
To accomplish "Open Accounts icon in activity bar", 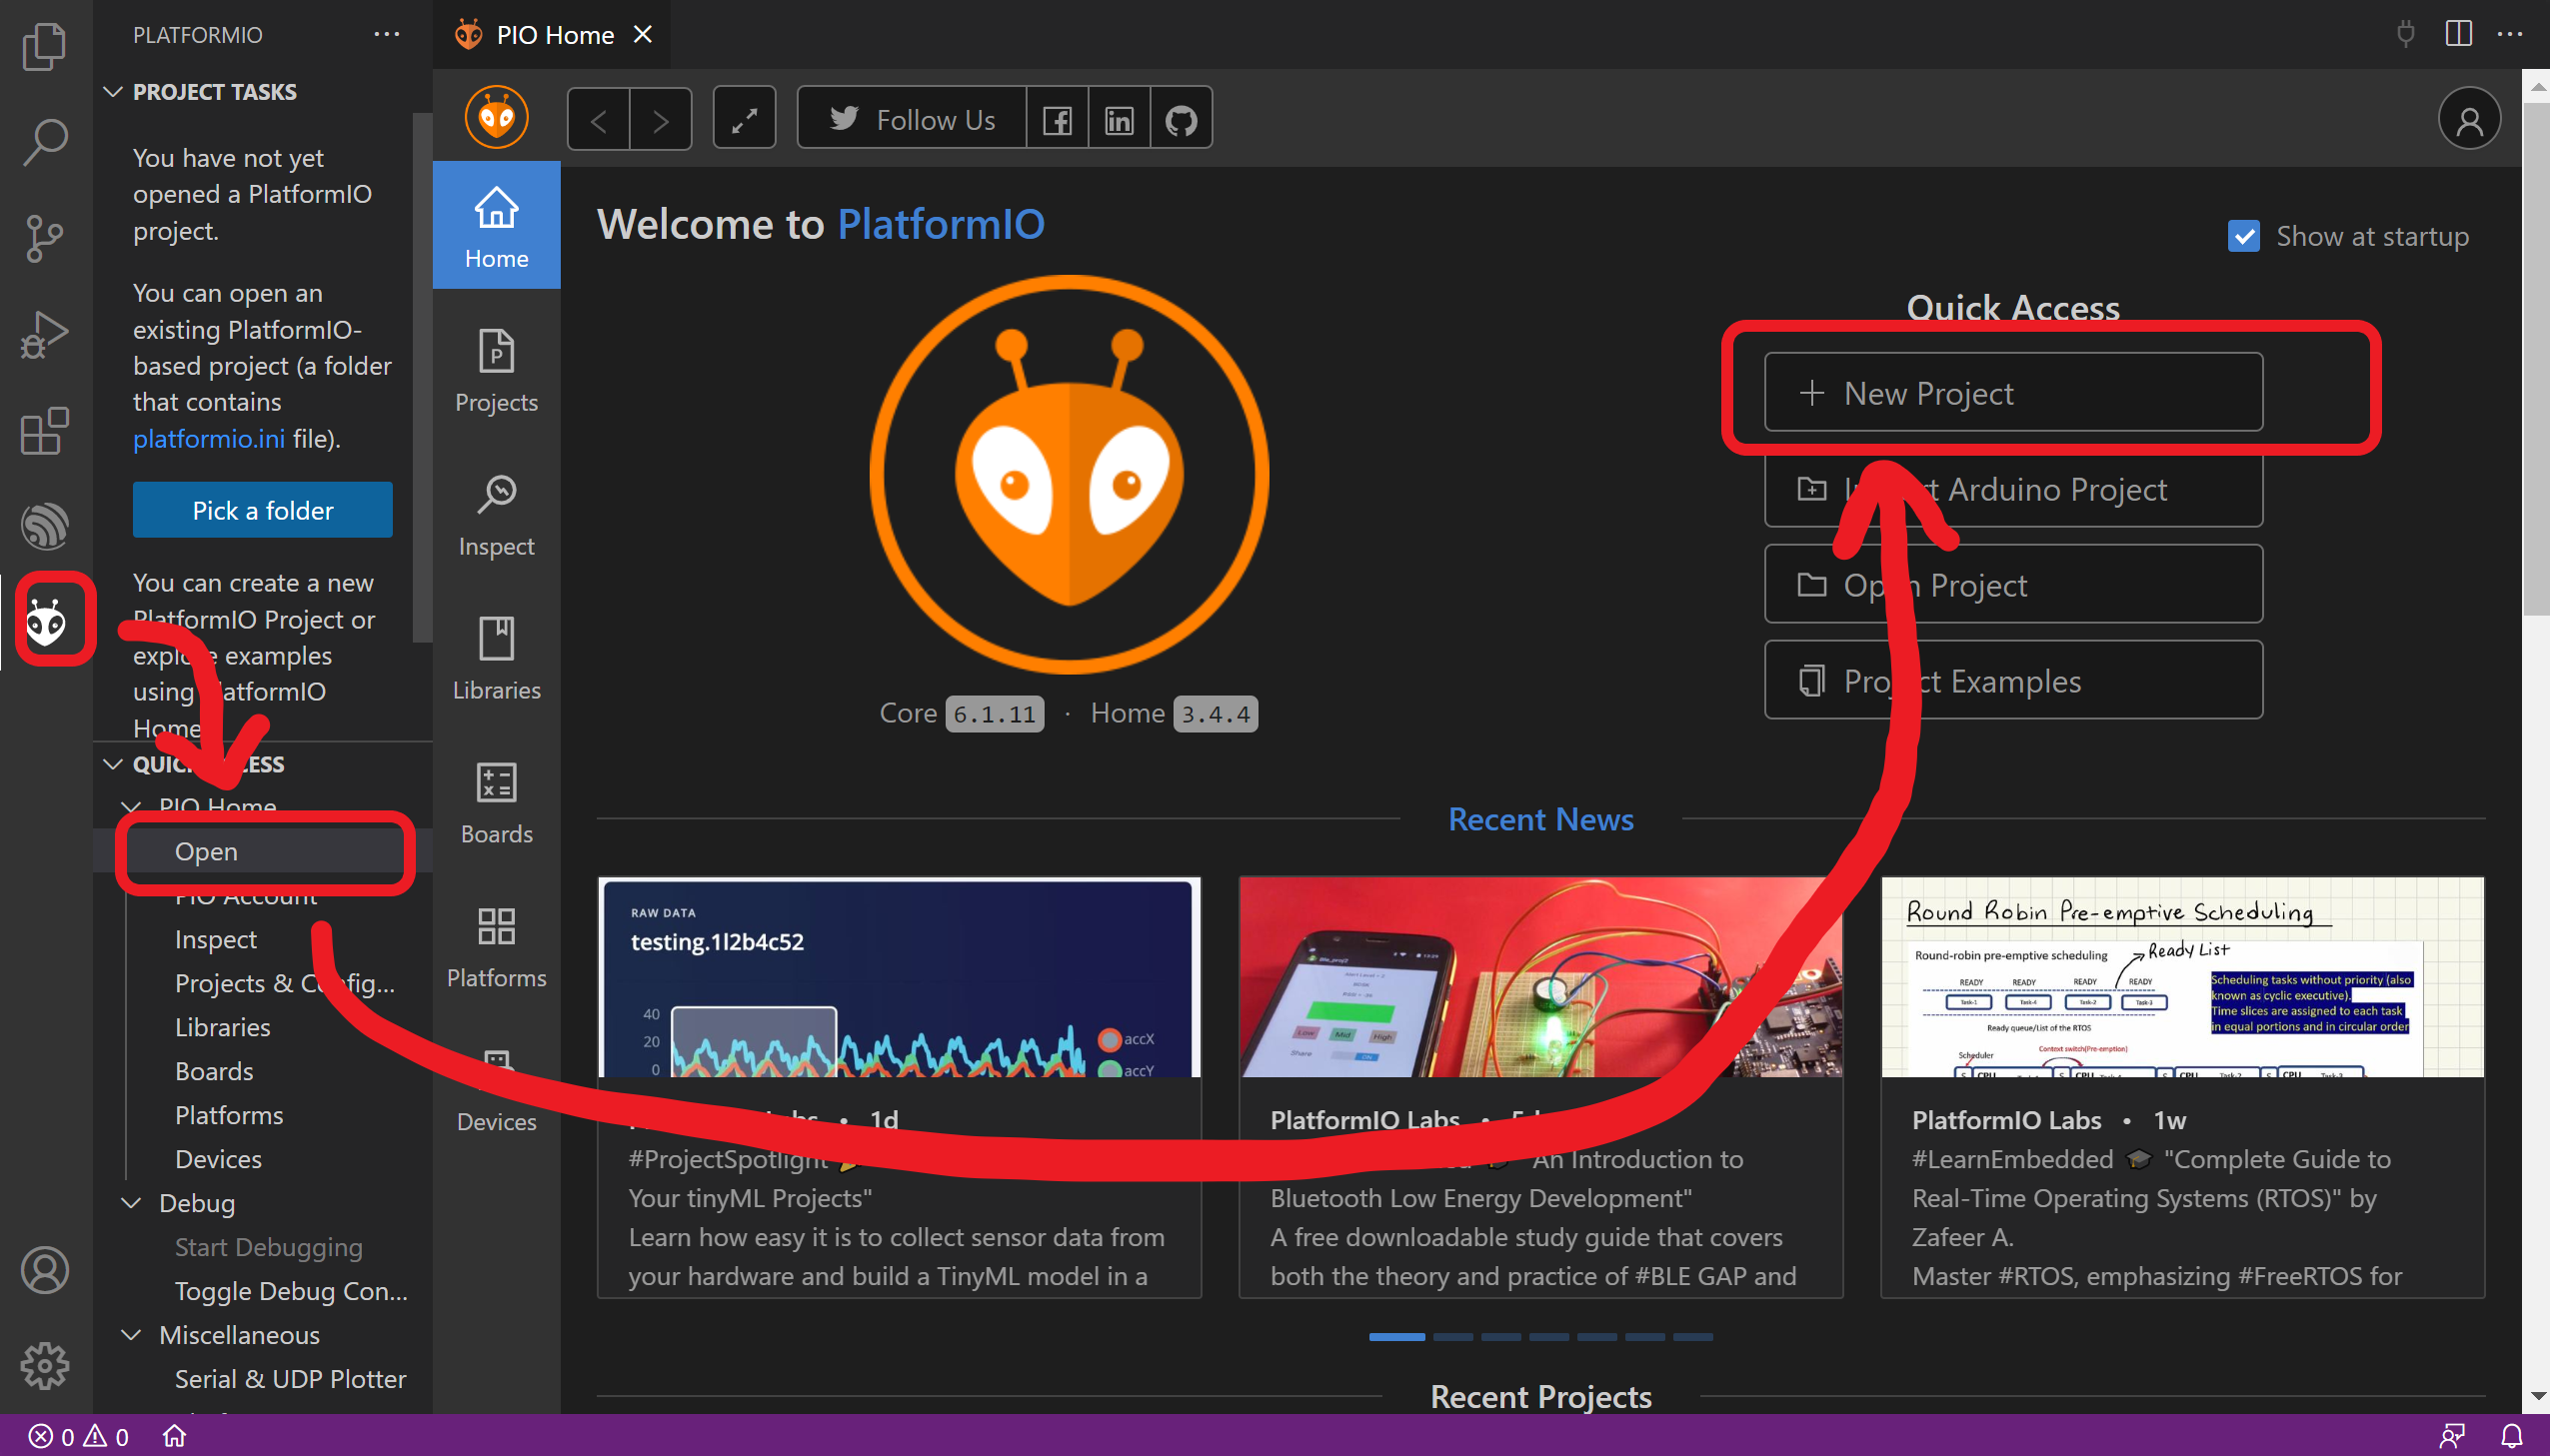I will click(x=45, y=1270).
